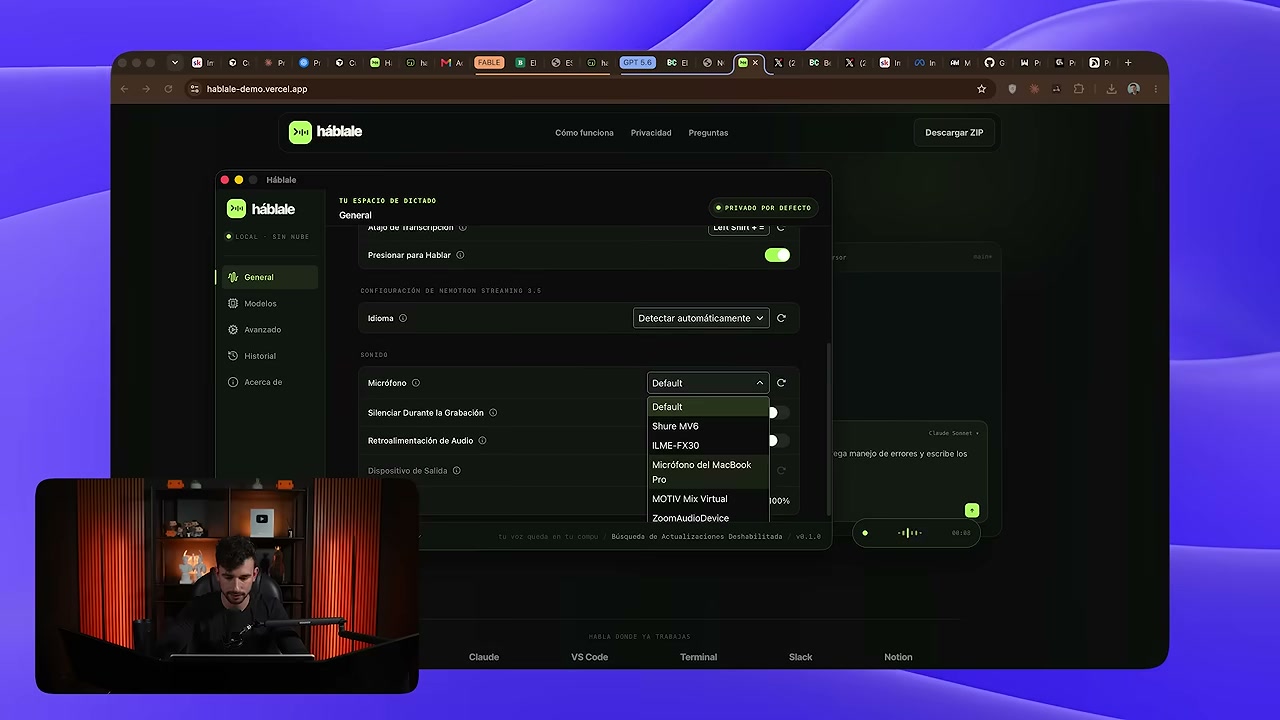Click VS Code label in footer row
The height and width of the screenshot is (720, 1280).
point(589,657)
